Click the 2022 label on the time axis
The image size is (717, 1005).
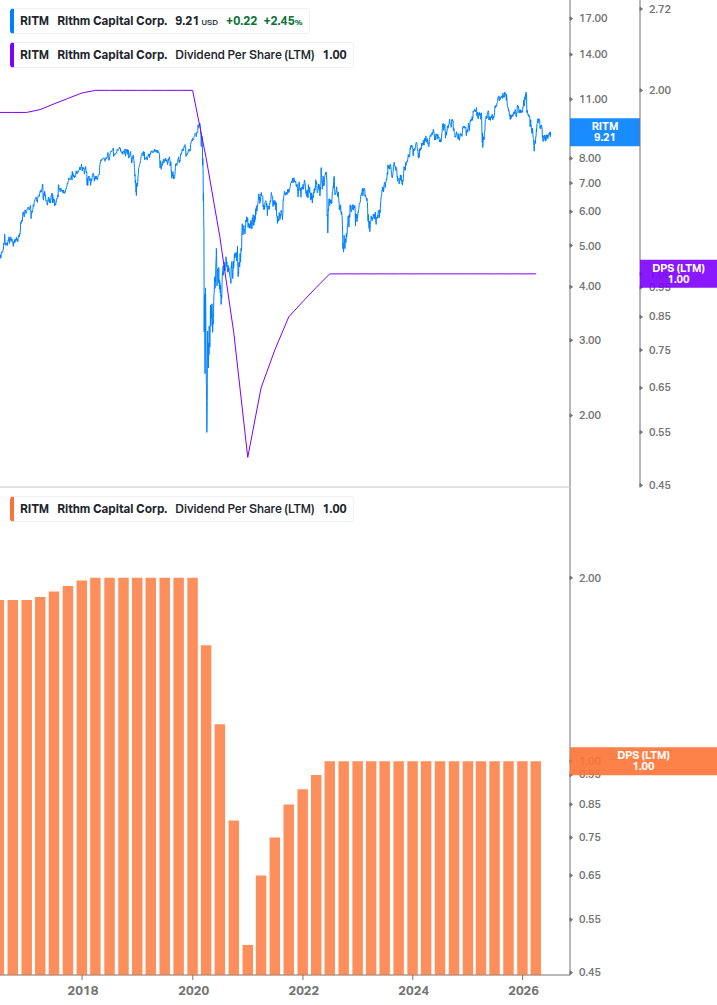pos(303,991)
